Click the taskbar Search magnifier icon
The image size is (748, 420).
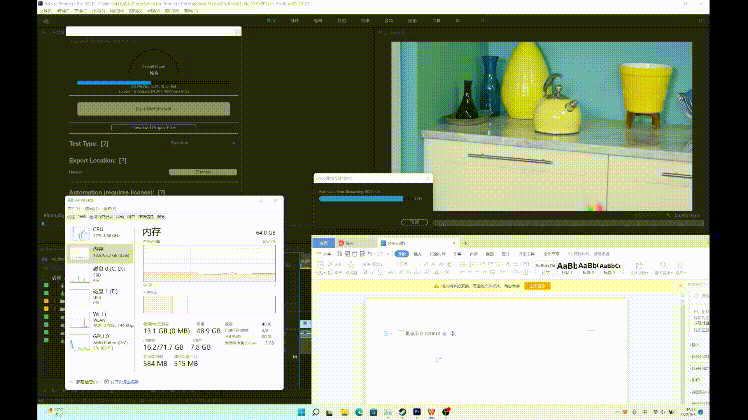[315, 411]
